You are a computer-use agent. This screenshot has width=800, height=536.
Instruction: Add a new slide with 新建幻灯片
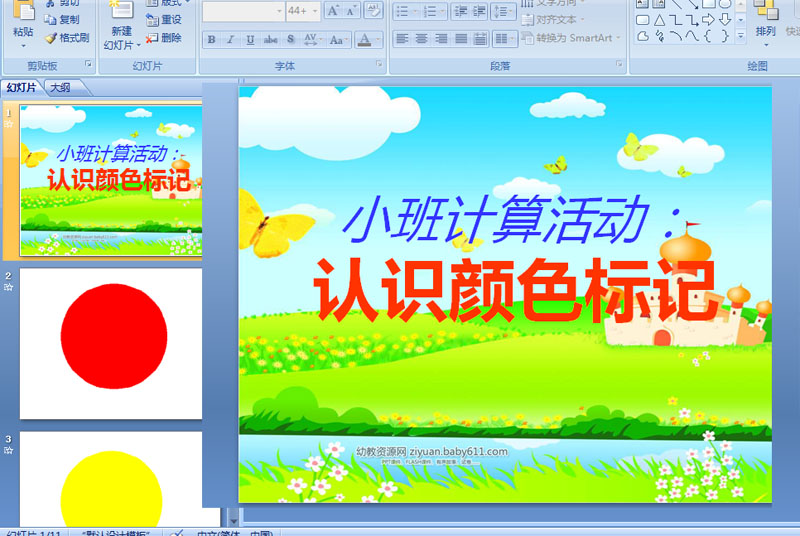[121, 25]
